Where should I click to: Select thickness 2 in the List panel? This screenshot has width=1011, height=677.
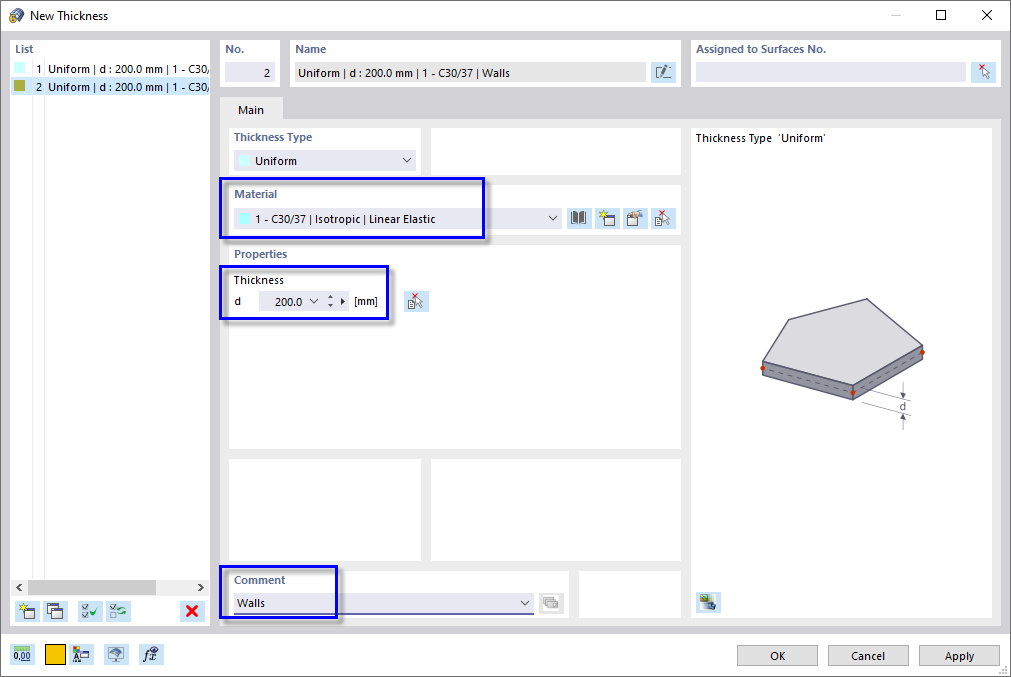[x=100, y=87]
